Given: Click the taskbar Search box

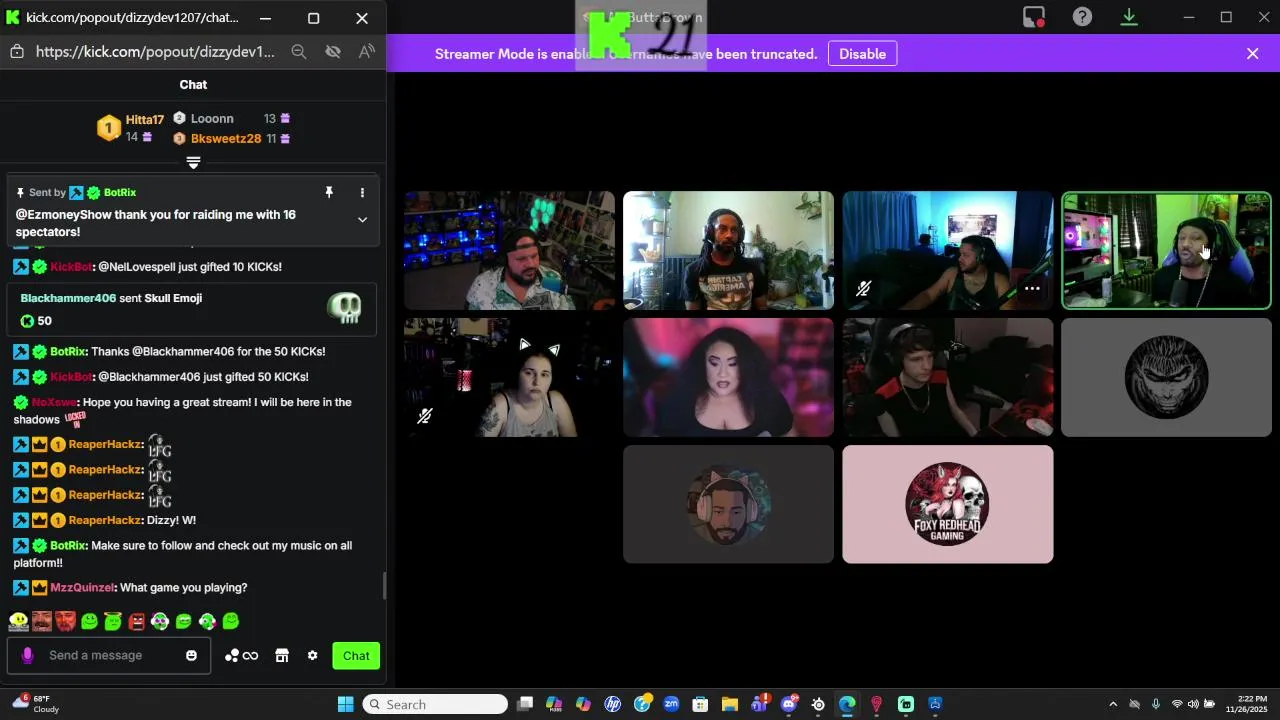Looking at the screenshot, I should [435, 704].
